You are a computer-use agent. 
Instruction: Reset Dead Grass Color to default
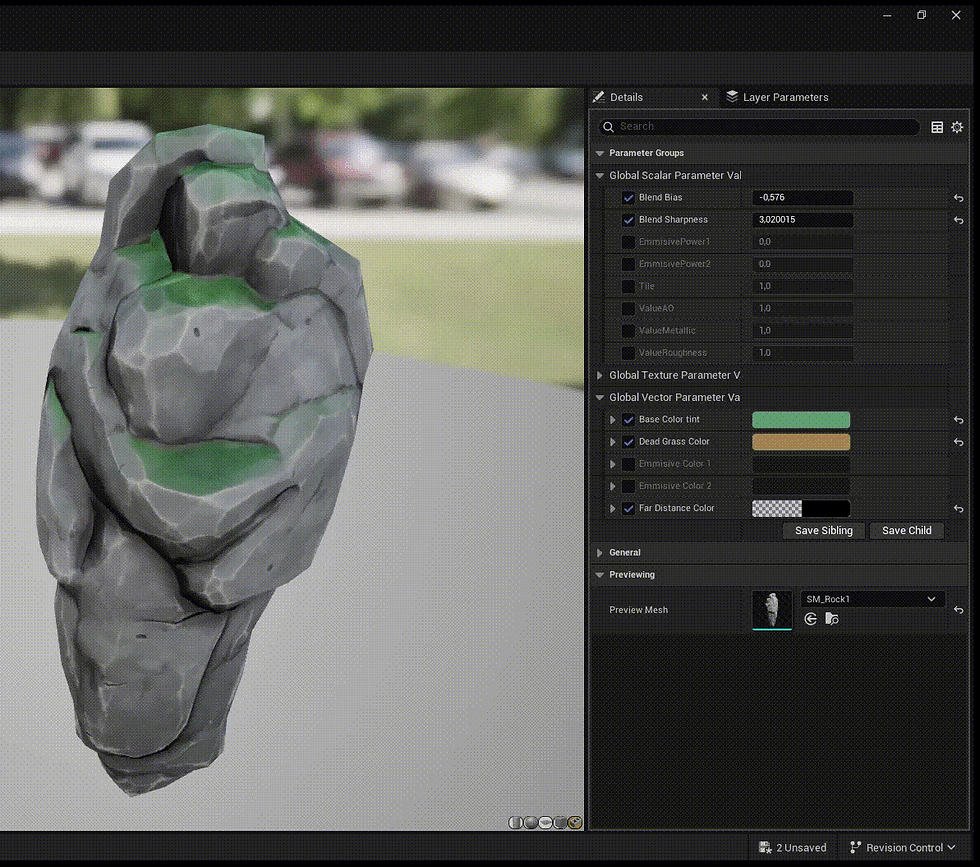[x=958, y=442]
